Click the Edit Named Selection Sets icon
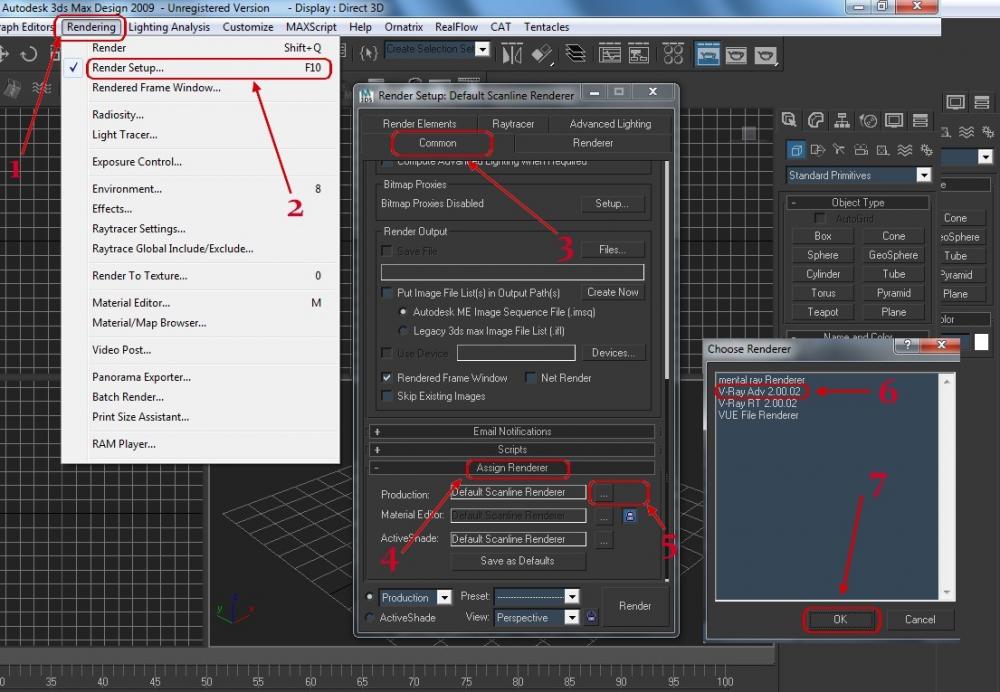The image size is (1000, 692). coord(369,53)
